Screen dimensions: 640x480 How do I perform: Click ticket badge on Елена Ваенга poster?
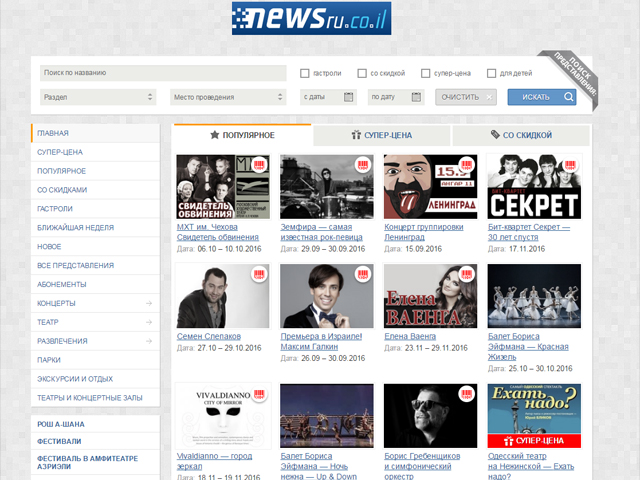click(x=467, y=274)
